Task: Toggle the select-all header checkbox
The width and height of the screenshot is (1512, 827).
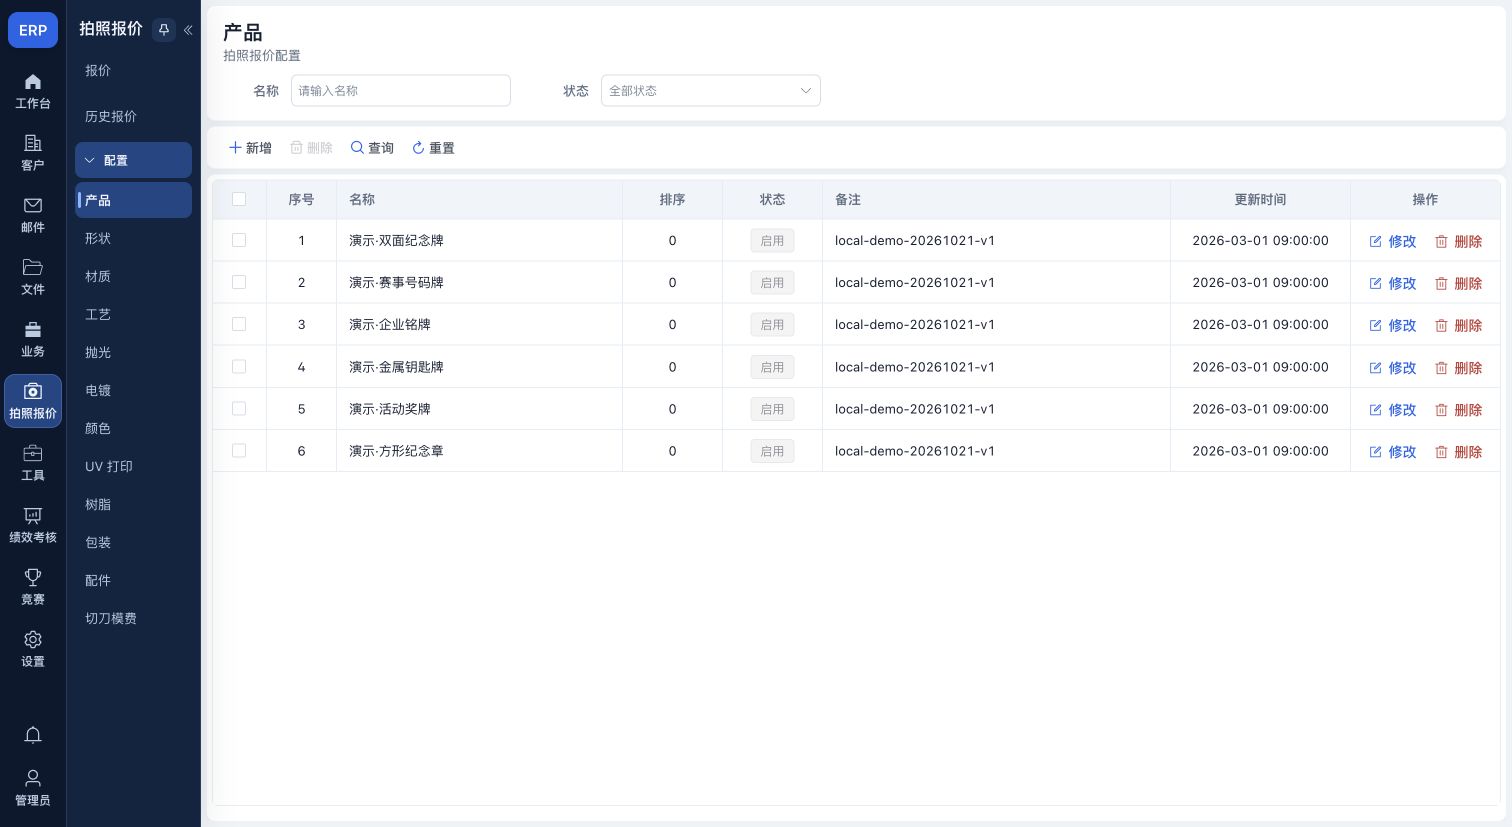Action: (239, 199)
